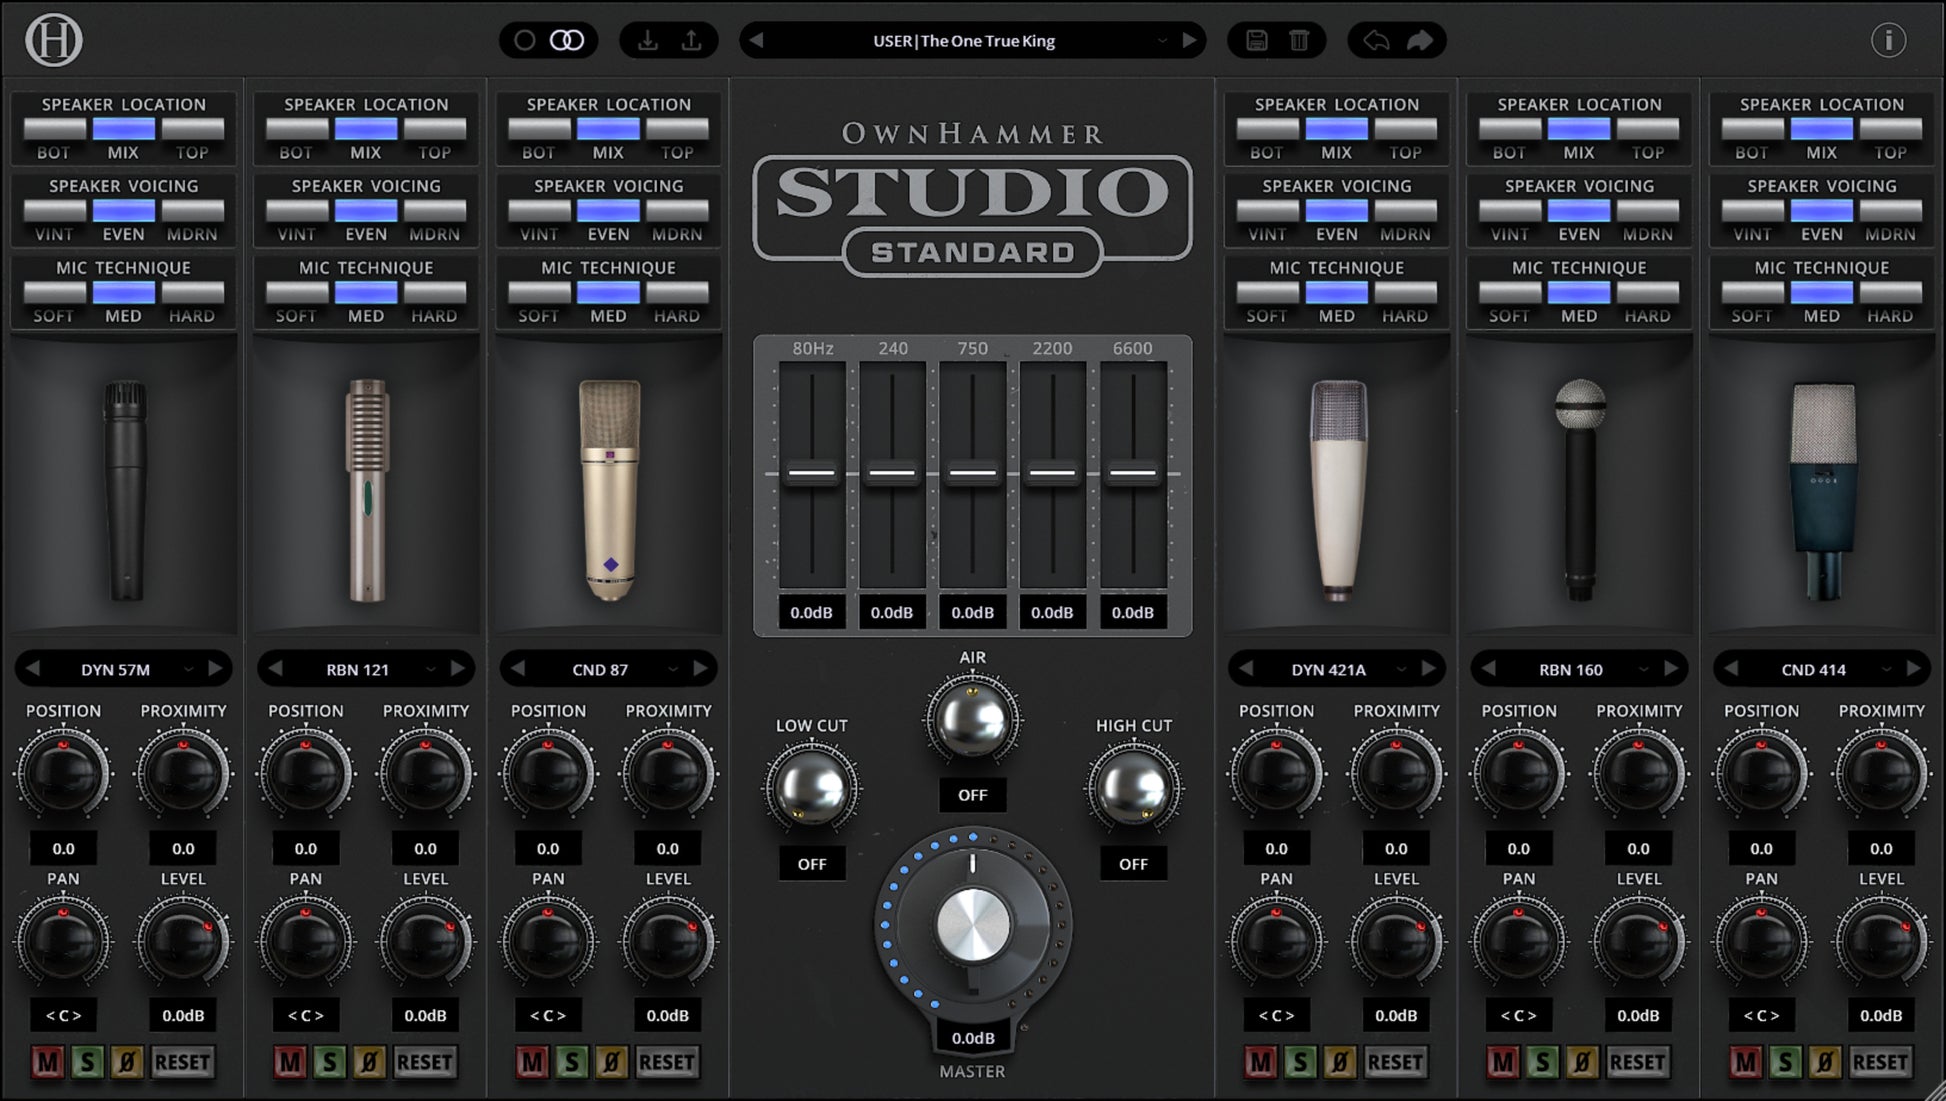This screenshot has width=1946, height=1101.
Task: Open DYN 57M microphone dropdown
Action: (x=124, y=669)
